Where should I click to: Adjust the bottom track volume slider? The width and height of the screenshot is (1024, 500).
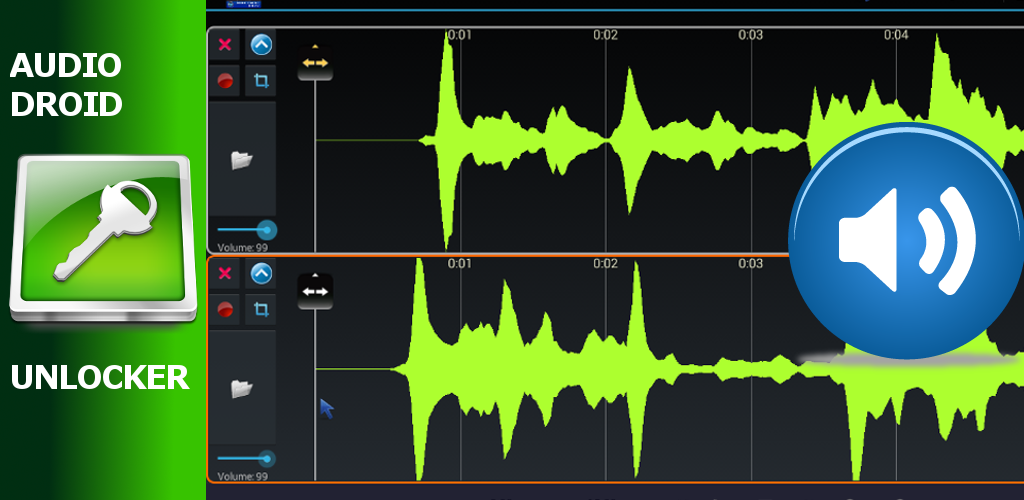pyautogui.click(x=246, y=459)
